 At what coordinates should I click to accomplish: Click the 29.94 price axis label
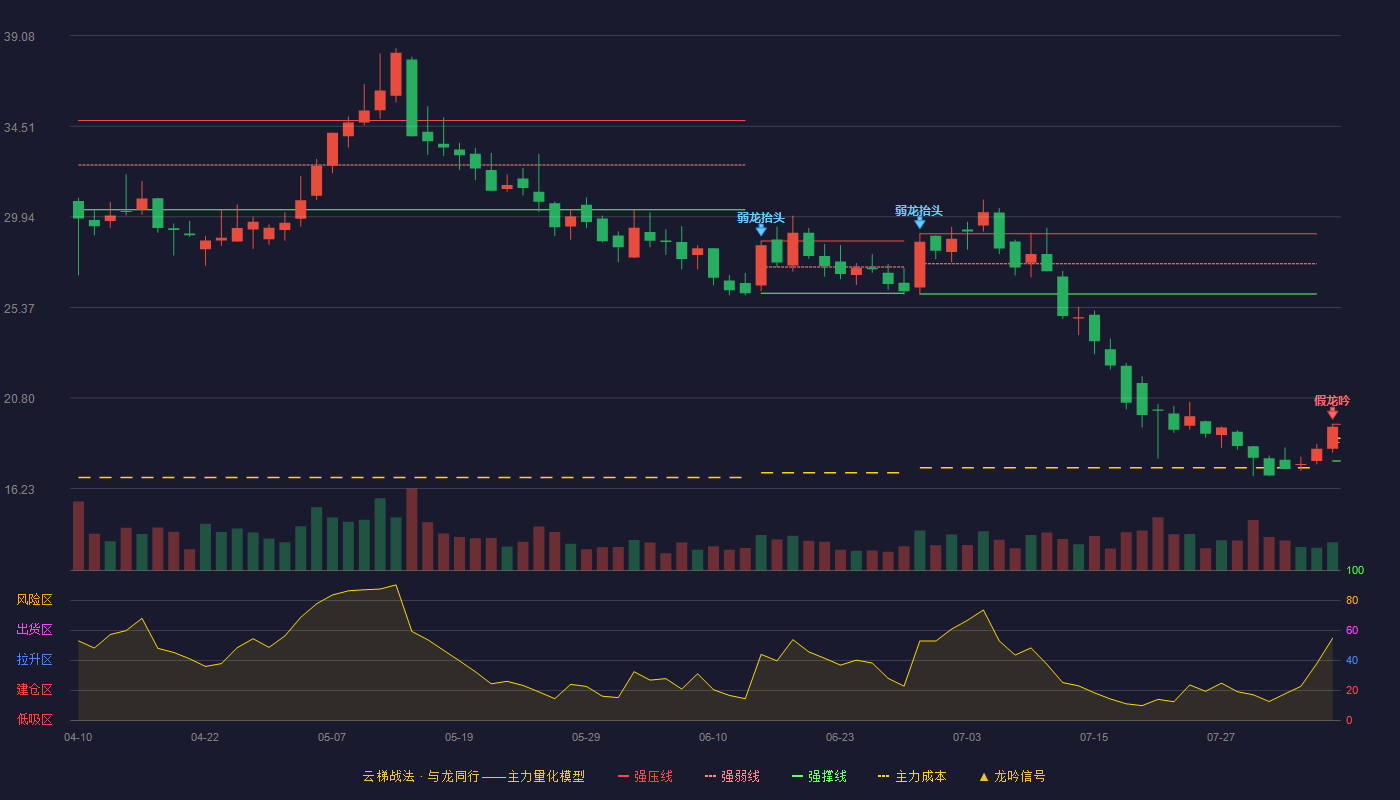click(x=19, y=218)
